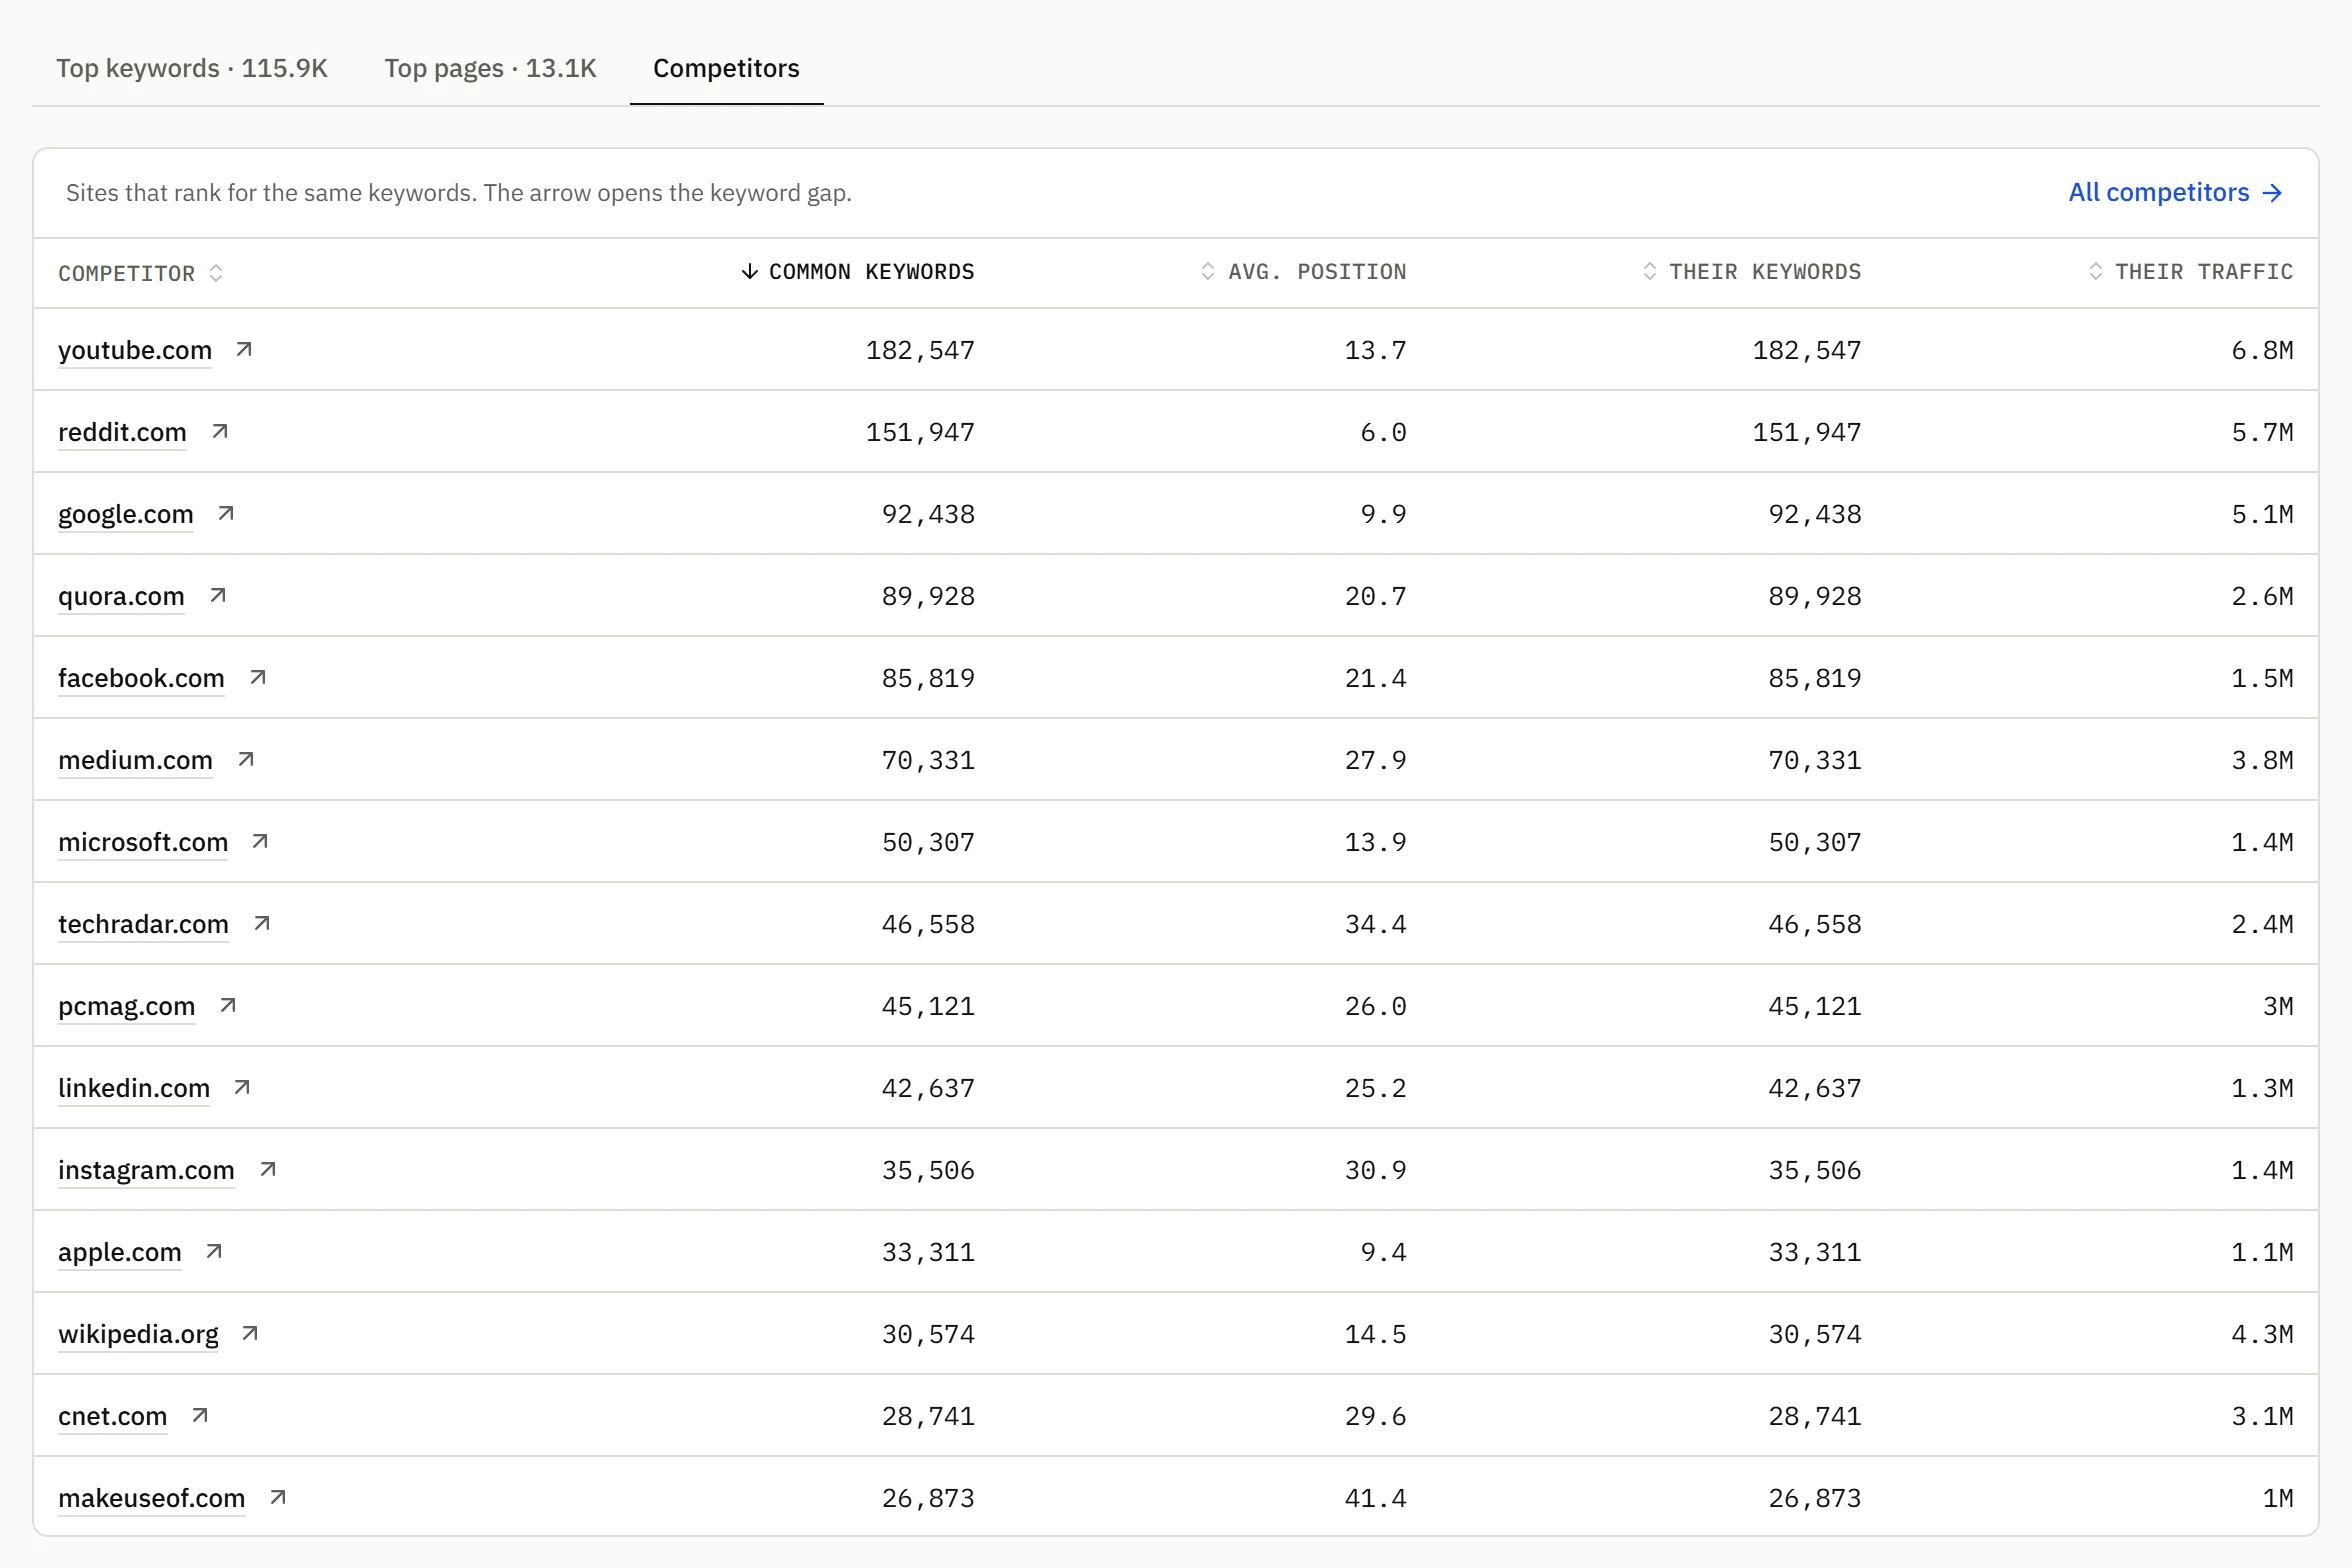This screenshot has height=1568, width=2352.
Task: Open keyword gap arrow for quora.com
Action: point(218,595)
